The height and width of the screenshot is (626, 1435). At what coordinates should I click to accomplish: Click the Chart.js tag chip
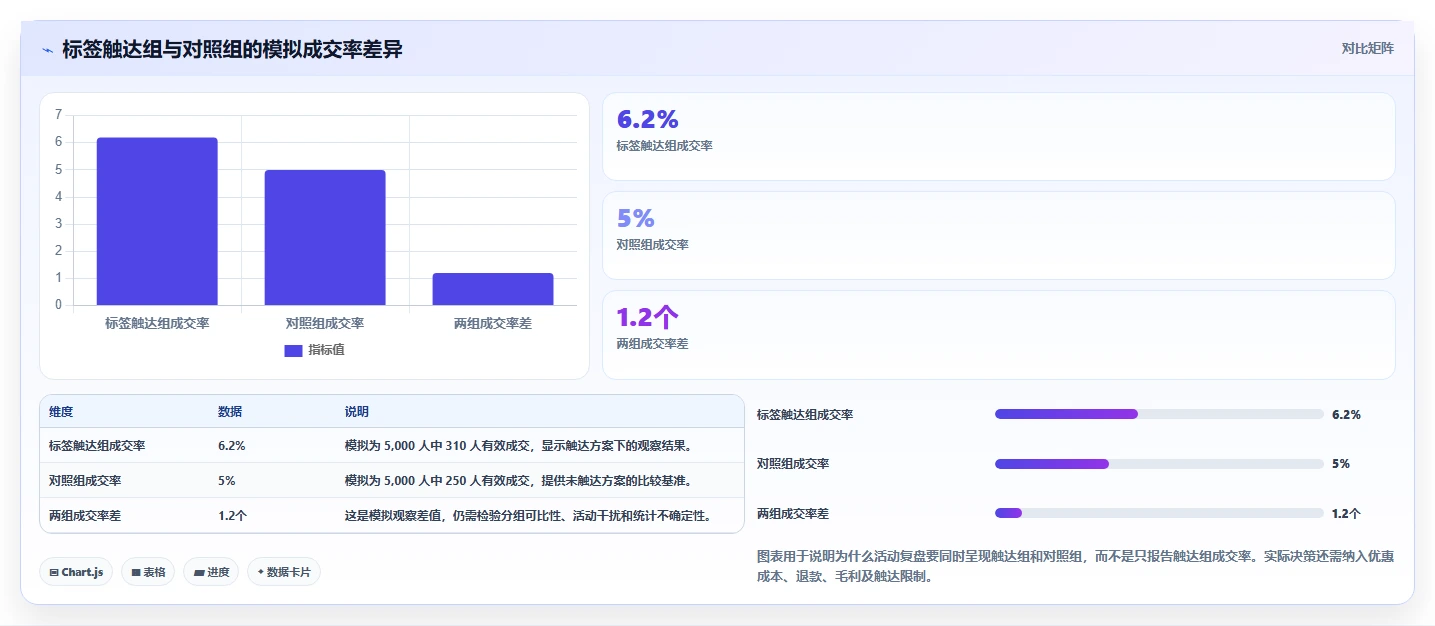pos(77,572)
